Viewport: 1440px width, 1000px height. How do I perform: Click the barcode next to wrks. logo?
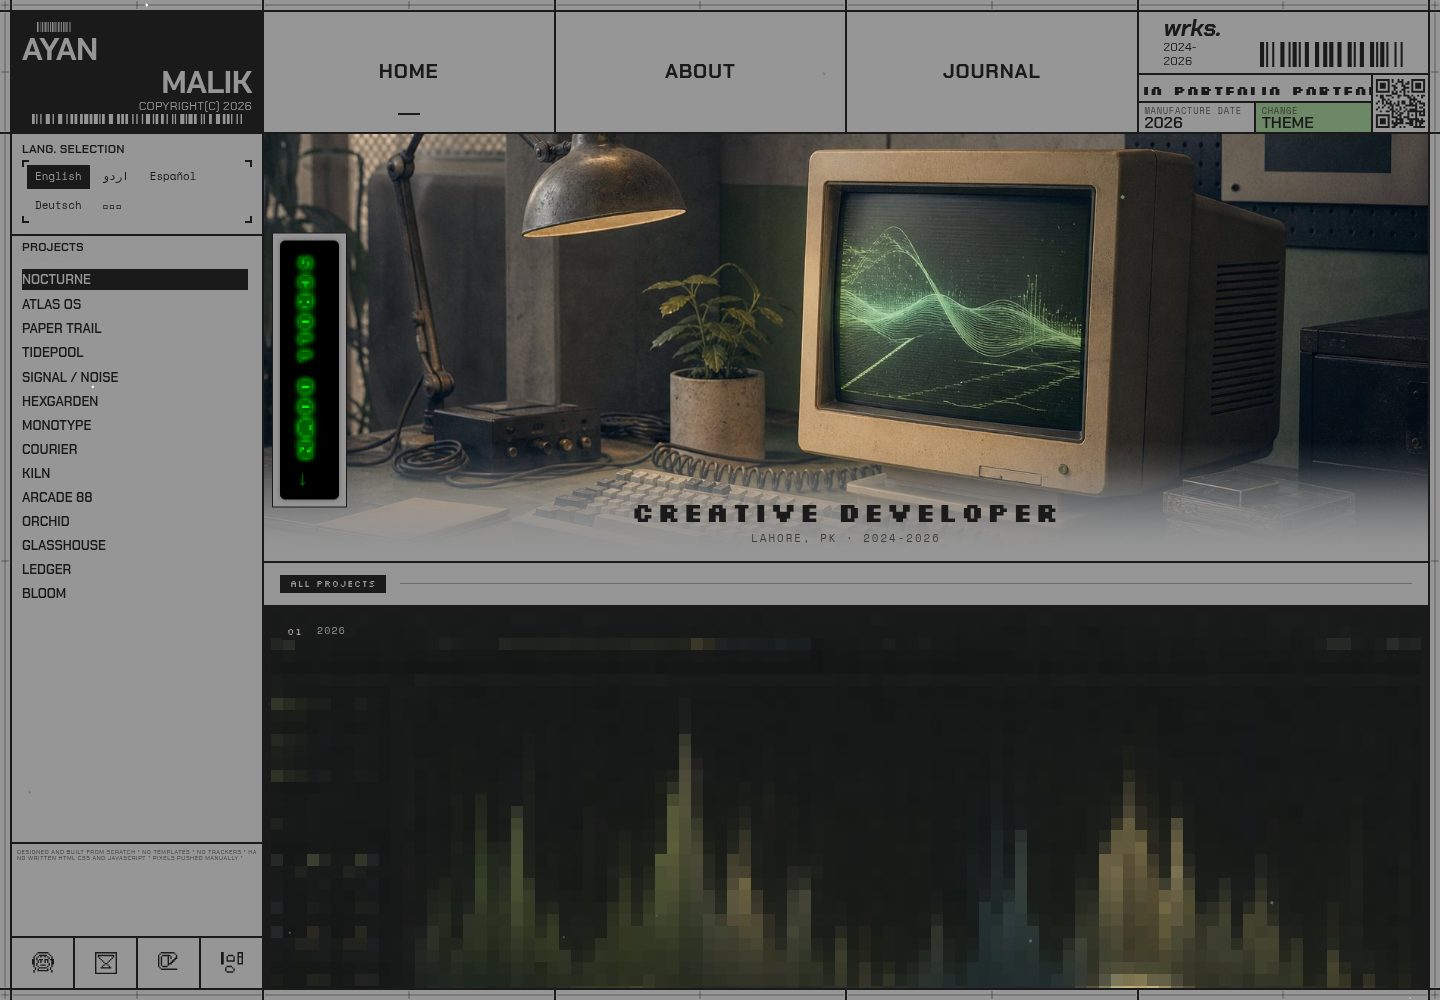coord(1331,55)
